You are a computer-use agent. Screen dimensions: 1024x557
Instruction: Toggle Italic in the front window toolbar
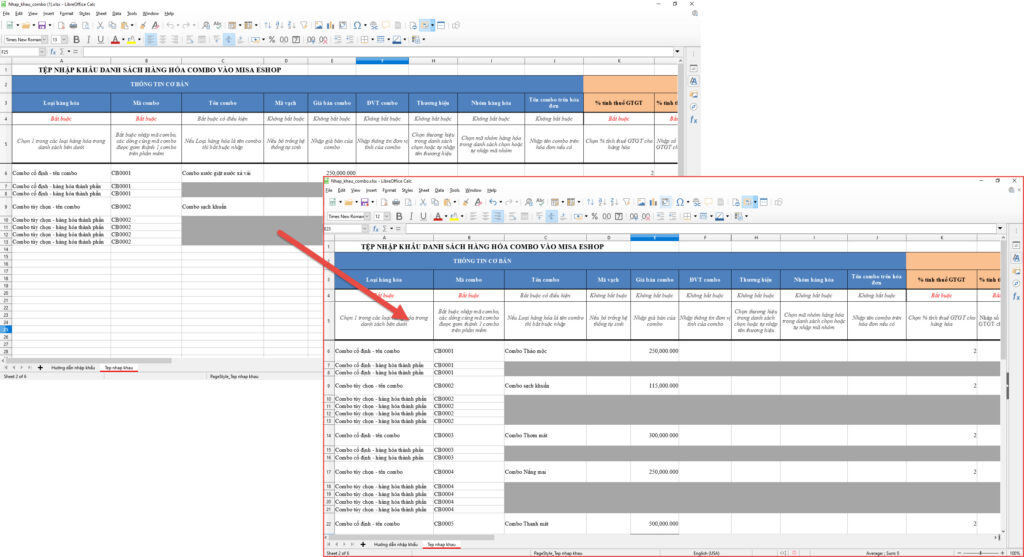click(x=411, y=216)
